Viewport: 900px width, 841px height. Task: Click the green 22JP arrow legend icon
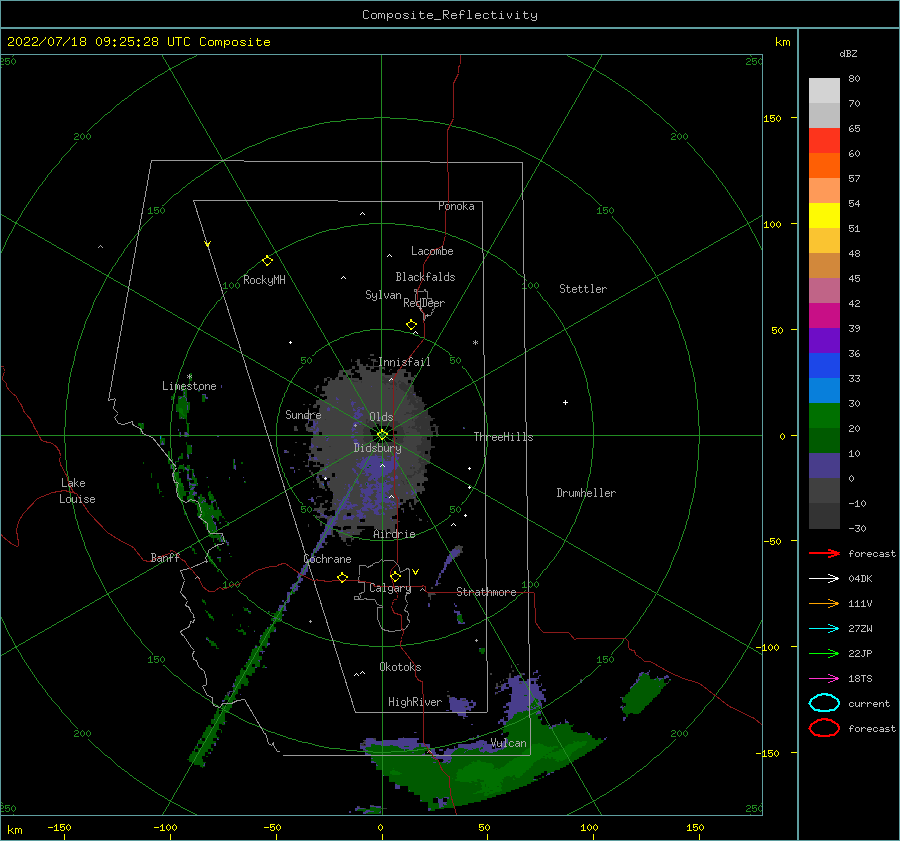824,653
